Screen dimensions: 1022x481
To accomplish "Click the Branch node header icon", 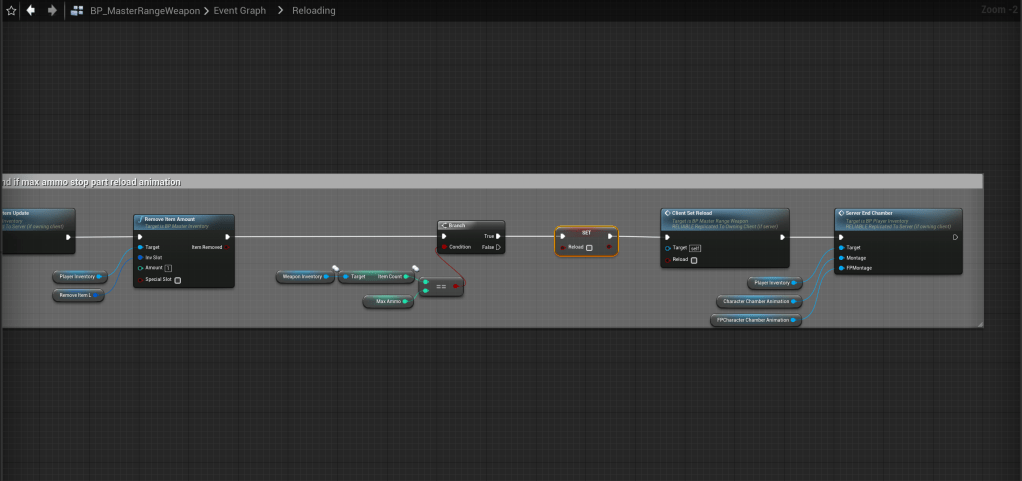I will coord(443,225).
